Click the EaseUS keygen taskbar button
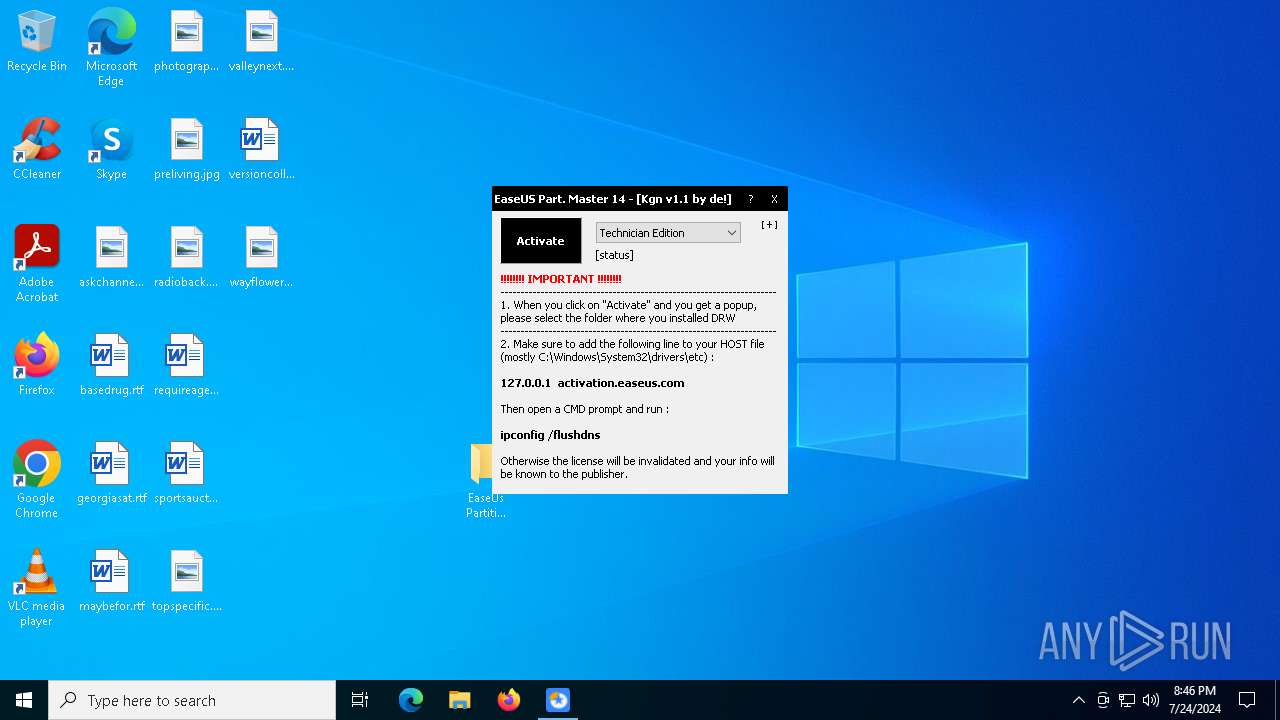This screenshot has width=1280, height=720. coord(558,700)
